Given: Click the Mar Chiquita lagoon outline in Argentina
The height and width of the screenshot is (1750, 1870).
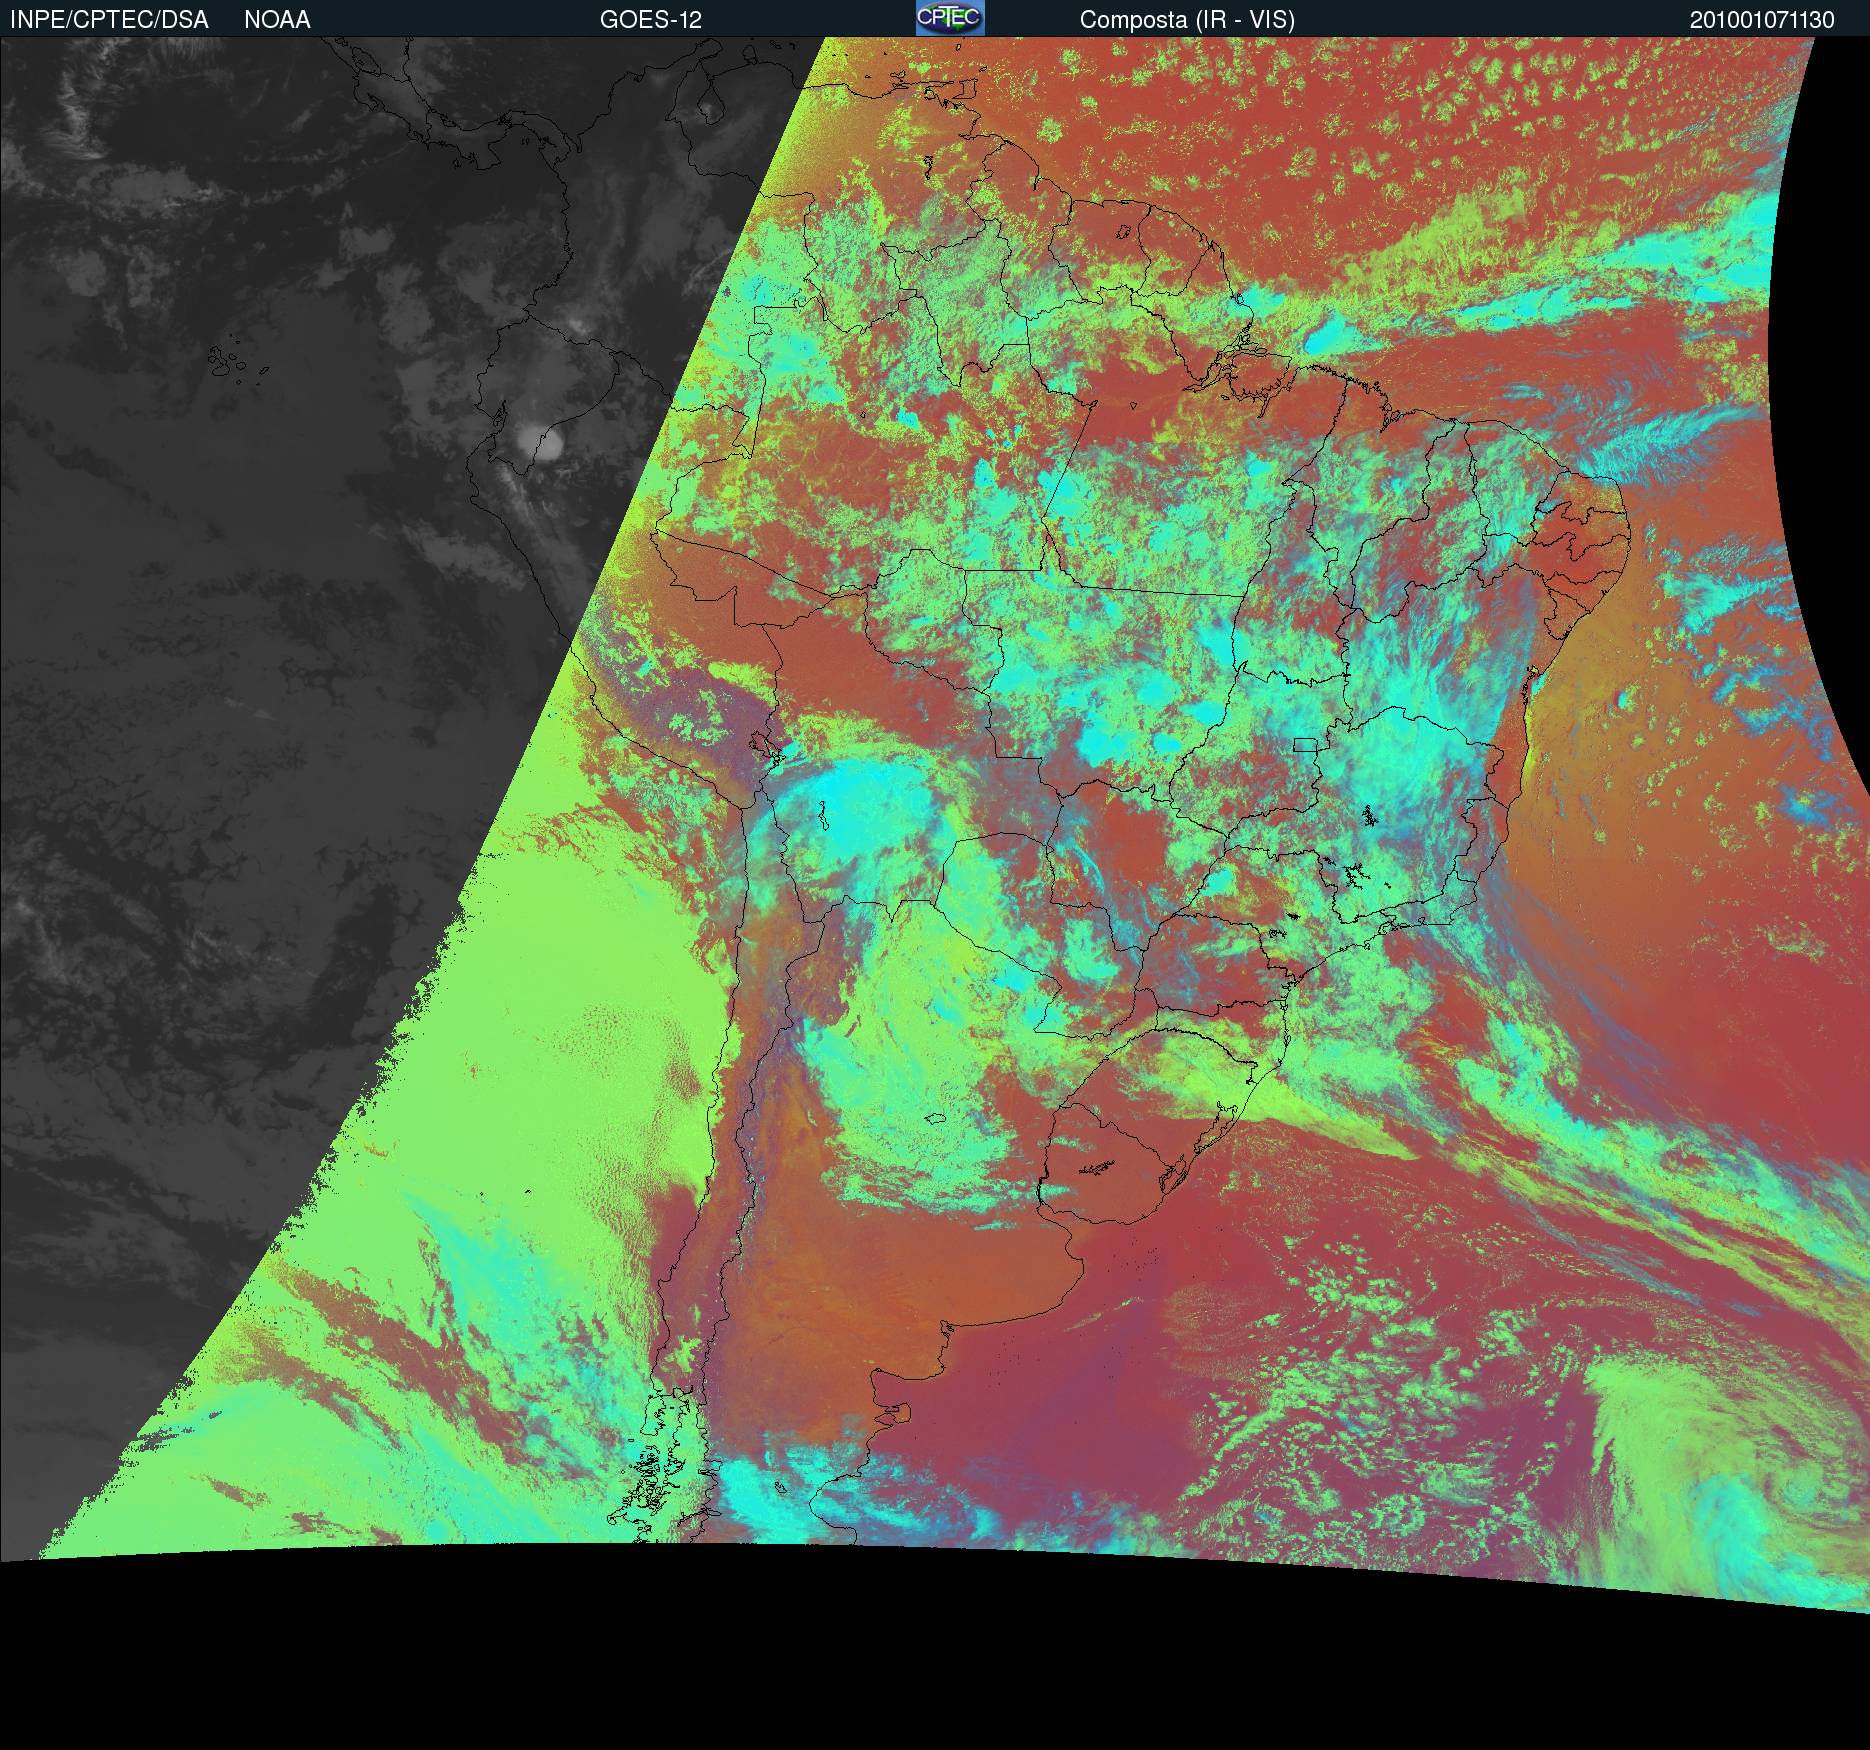Looking at the screenshot, I should click(935, 1118).
